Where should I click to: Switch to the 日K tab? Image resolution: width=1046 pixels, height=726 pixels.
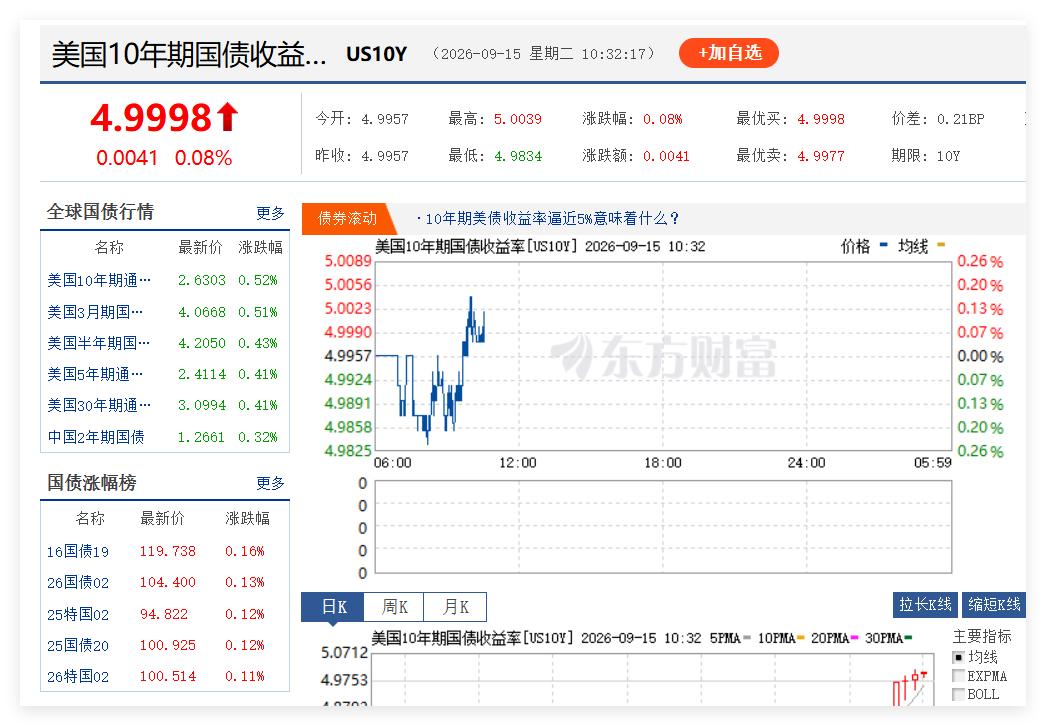(334, 607)
